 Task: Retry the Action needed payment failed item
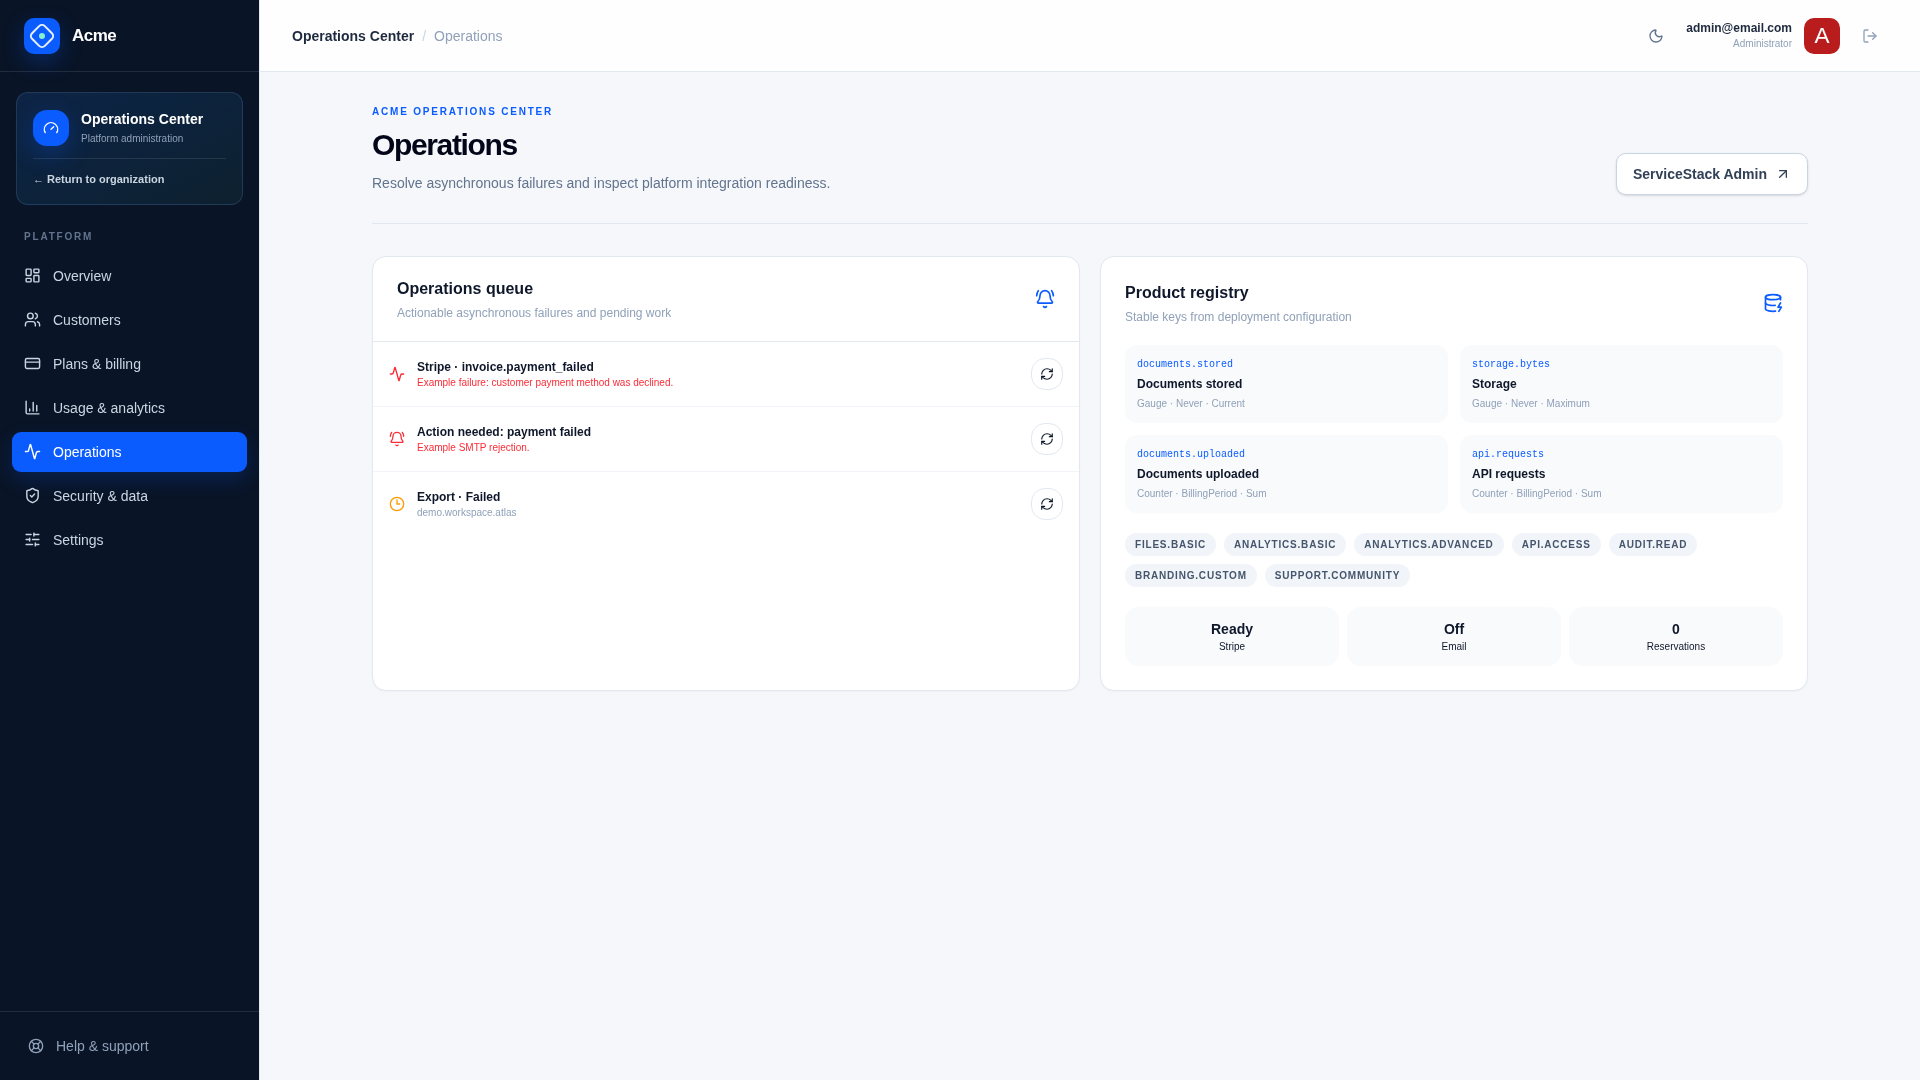click(x=1047, y=439)
